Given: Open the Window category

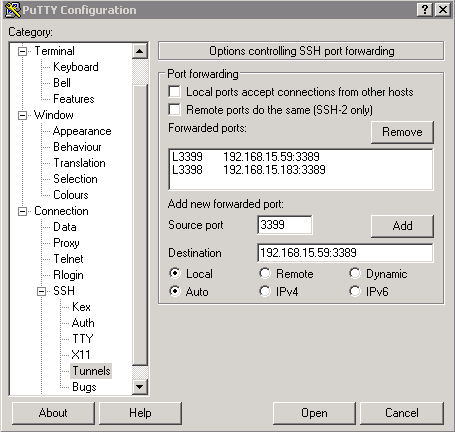Looking at the screenshot, I should pyautogui.click(x=54, y=115).
